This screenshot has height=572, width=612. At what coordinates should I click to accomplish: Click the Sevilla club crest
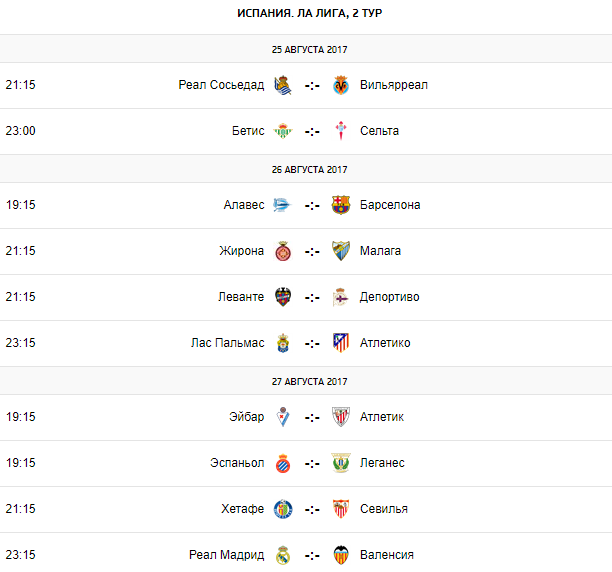point(341,509)
